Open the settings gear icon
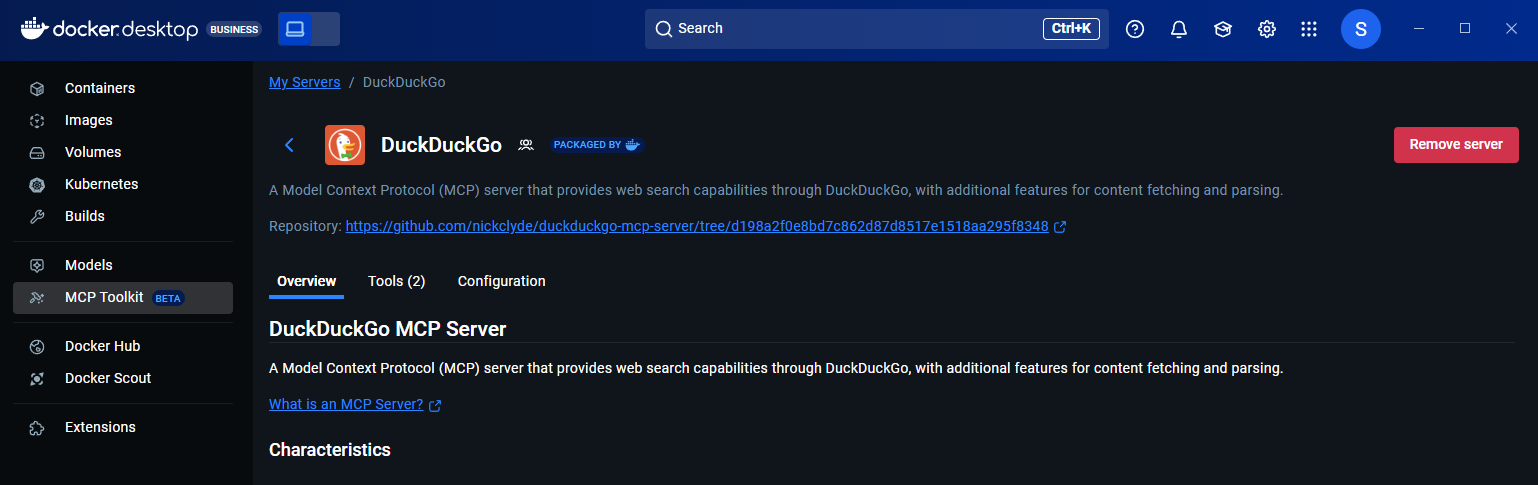The image size is (1538, 485). [x=1267, y=29]
